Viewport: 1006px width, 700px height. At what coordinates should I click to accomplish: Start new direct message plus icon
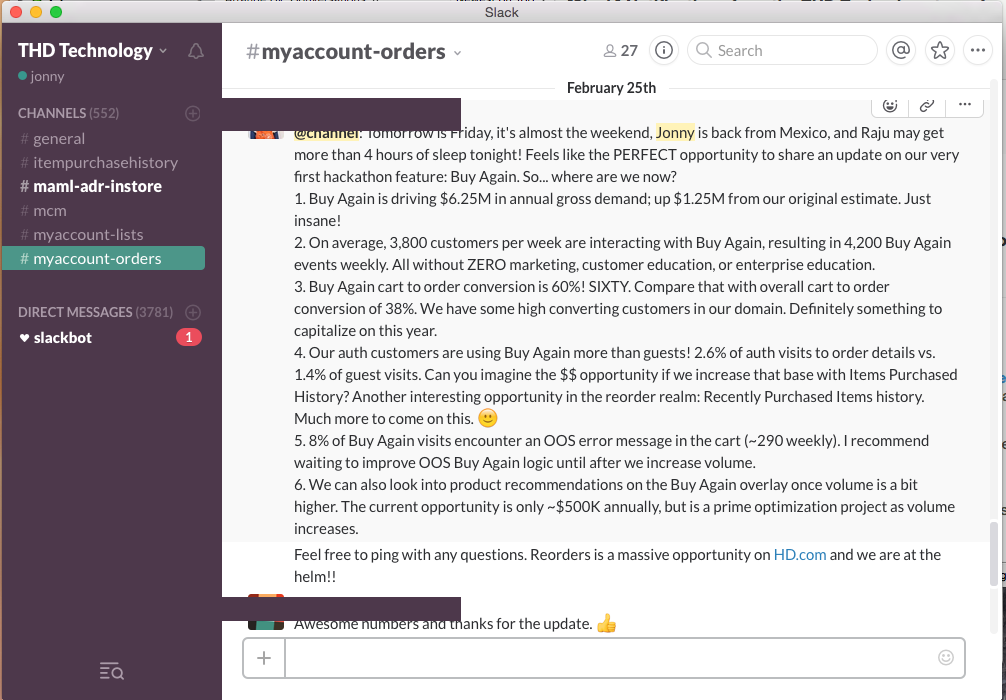pyautogui.click(x=192, y=312)
